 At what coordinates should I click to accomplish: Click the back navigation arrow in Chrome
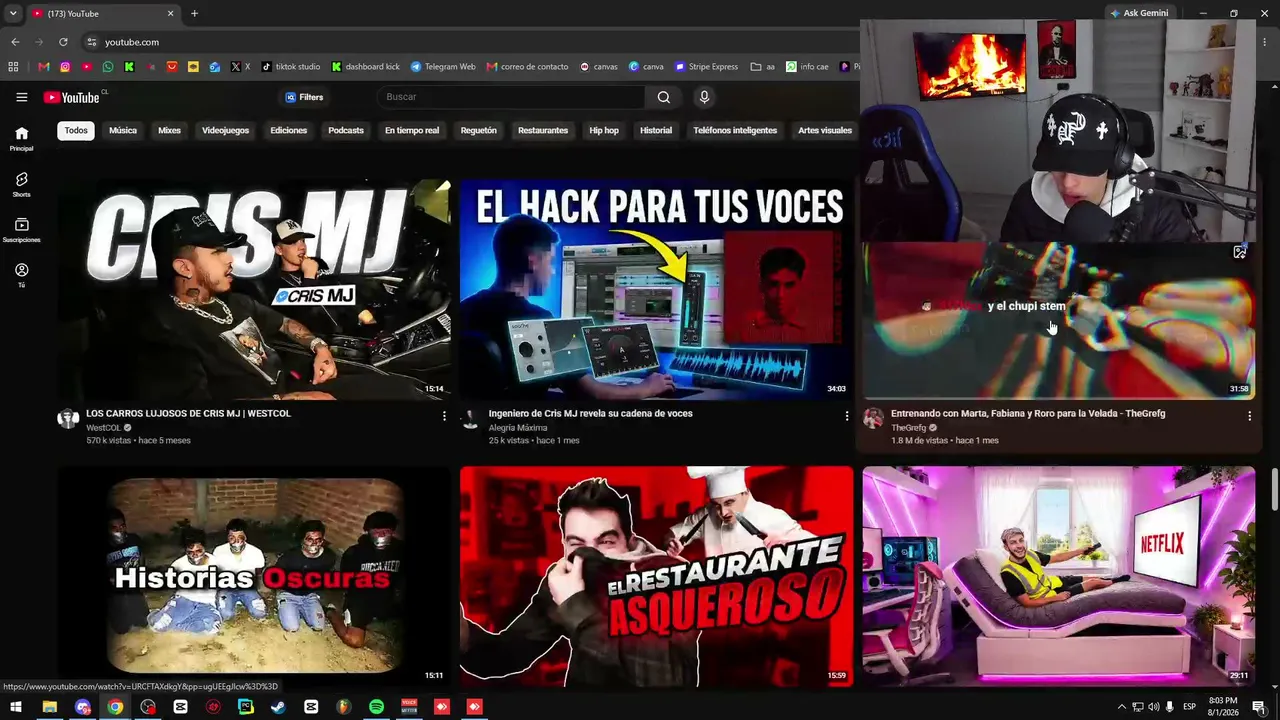point(15,42)
